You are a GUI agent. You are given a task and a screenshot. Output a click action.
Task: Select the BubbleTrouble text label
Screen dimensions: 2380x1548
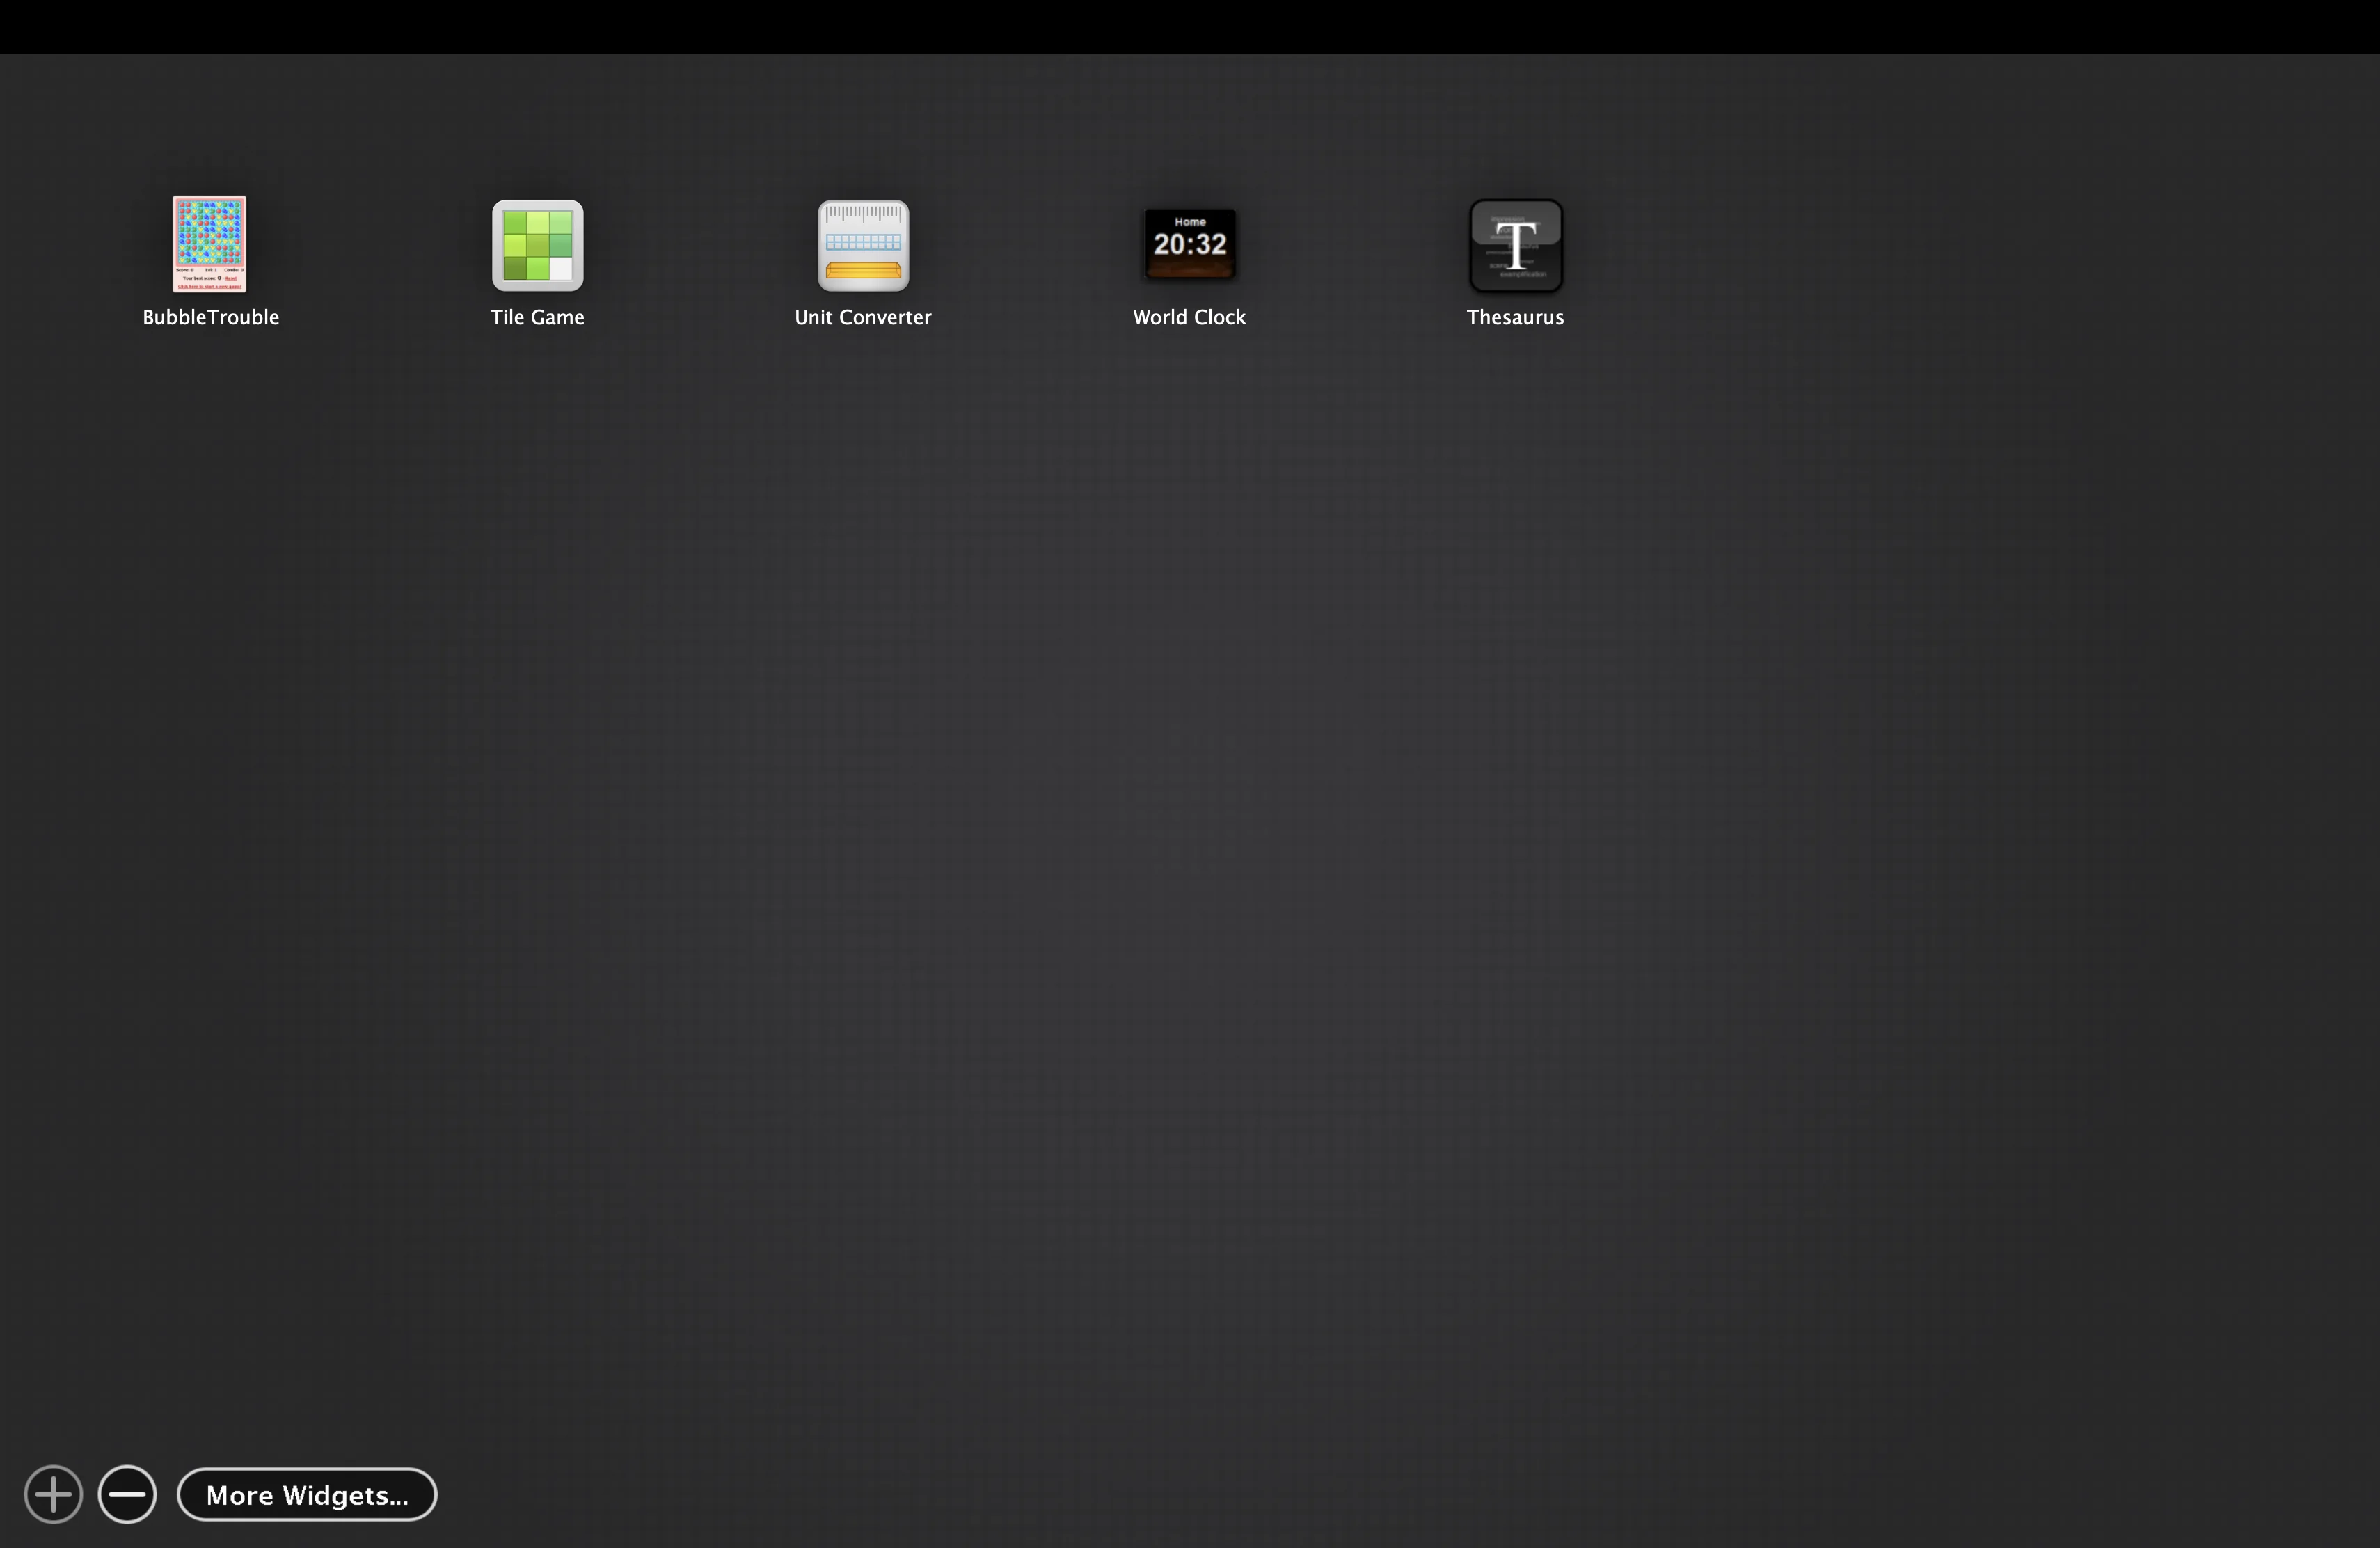(210, 317)
